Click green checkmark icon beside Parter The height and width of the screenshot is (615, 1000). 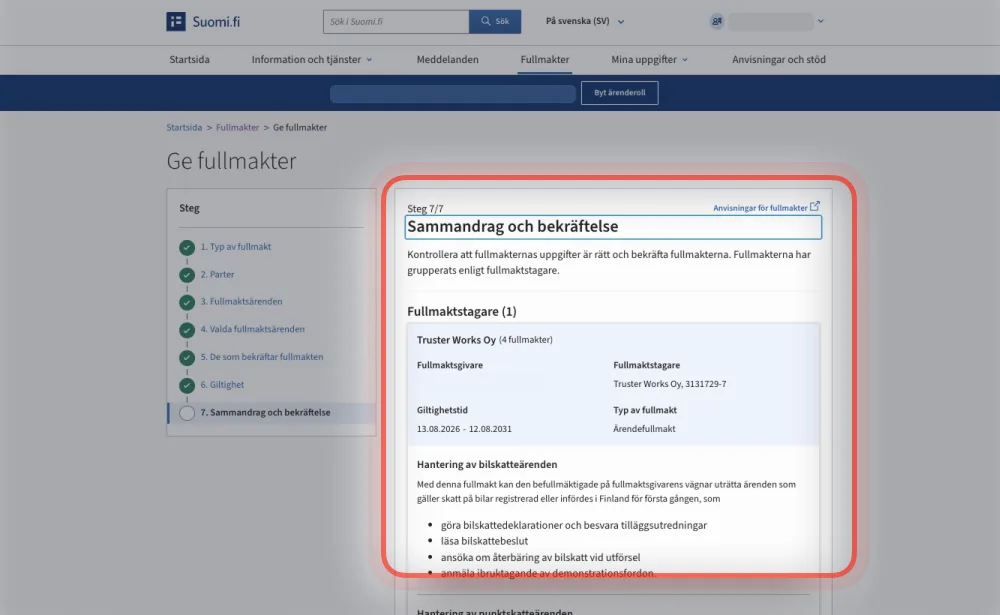187,274
